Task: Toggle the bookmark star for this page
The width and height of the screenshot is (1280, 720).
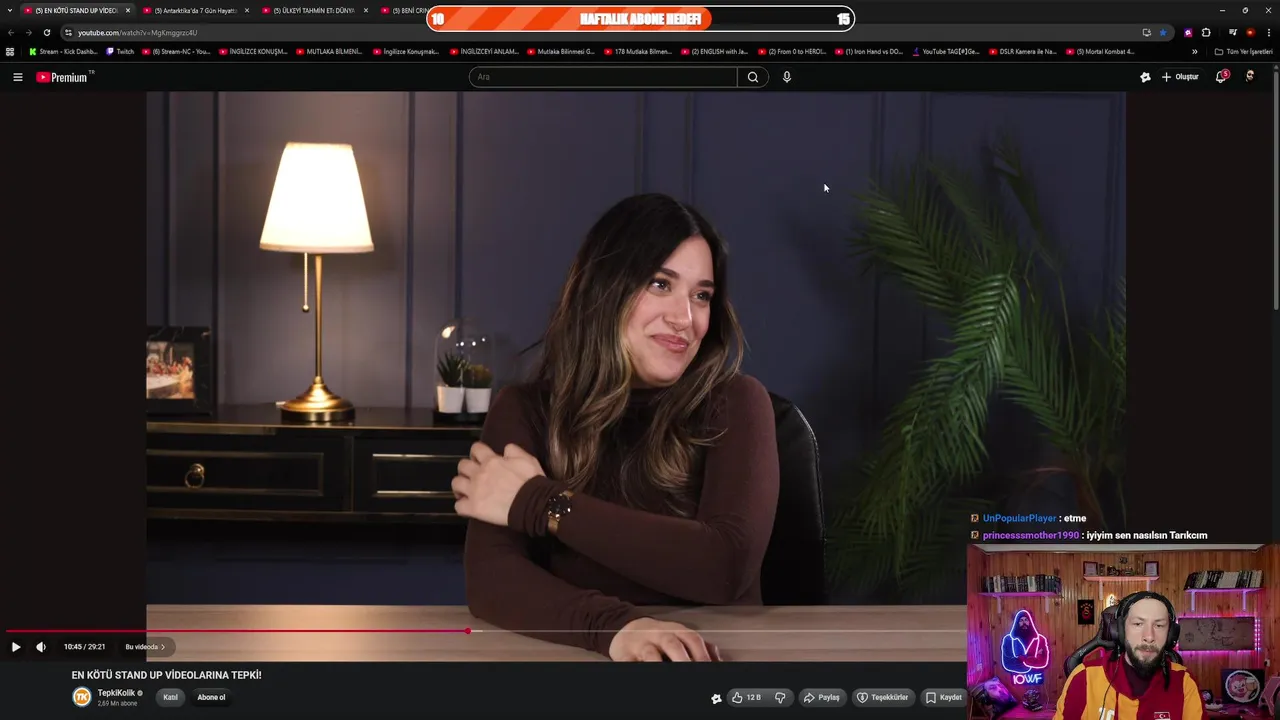Action: pos(1163,32)
